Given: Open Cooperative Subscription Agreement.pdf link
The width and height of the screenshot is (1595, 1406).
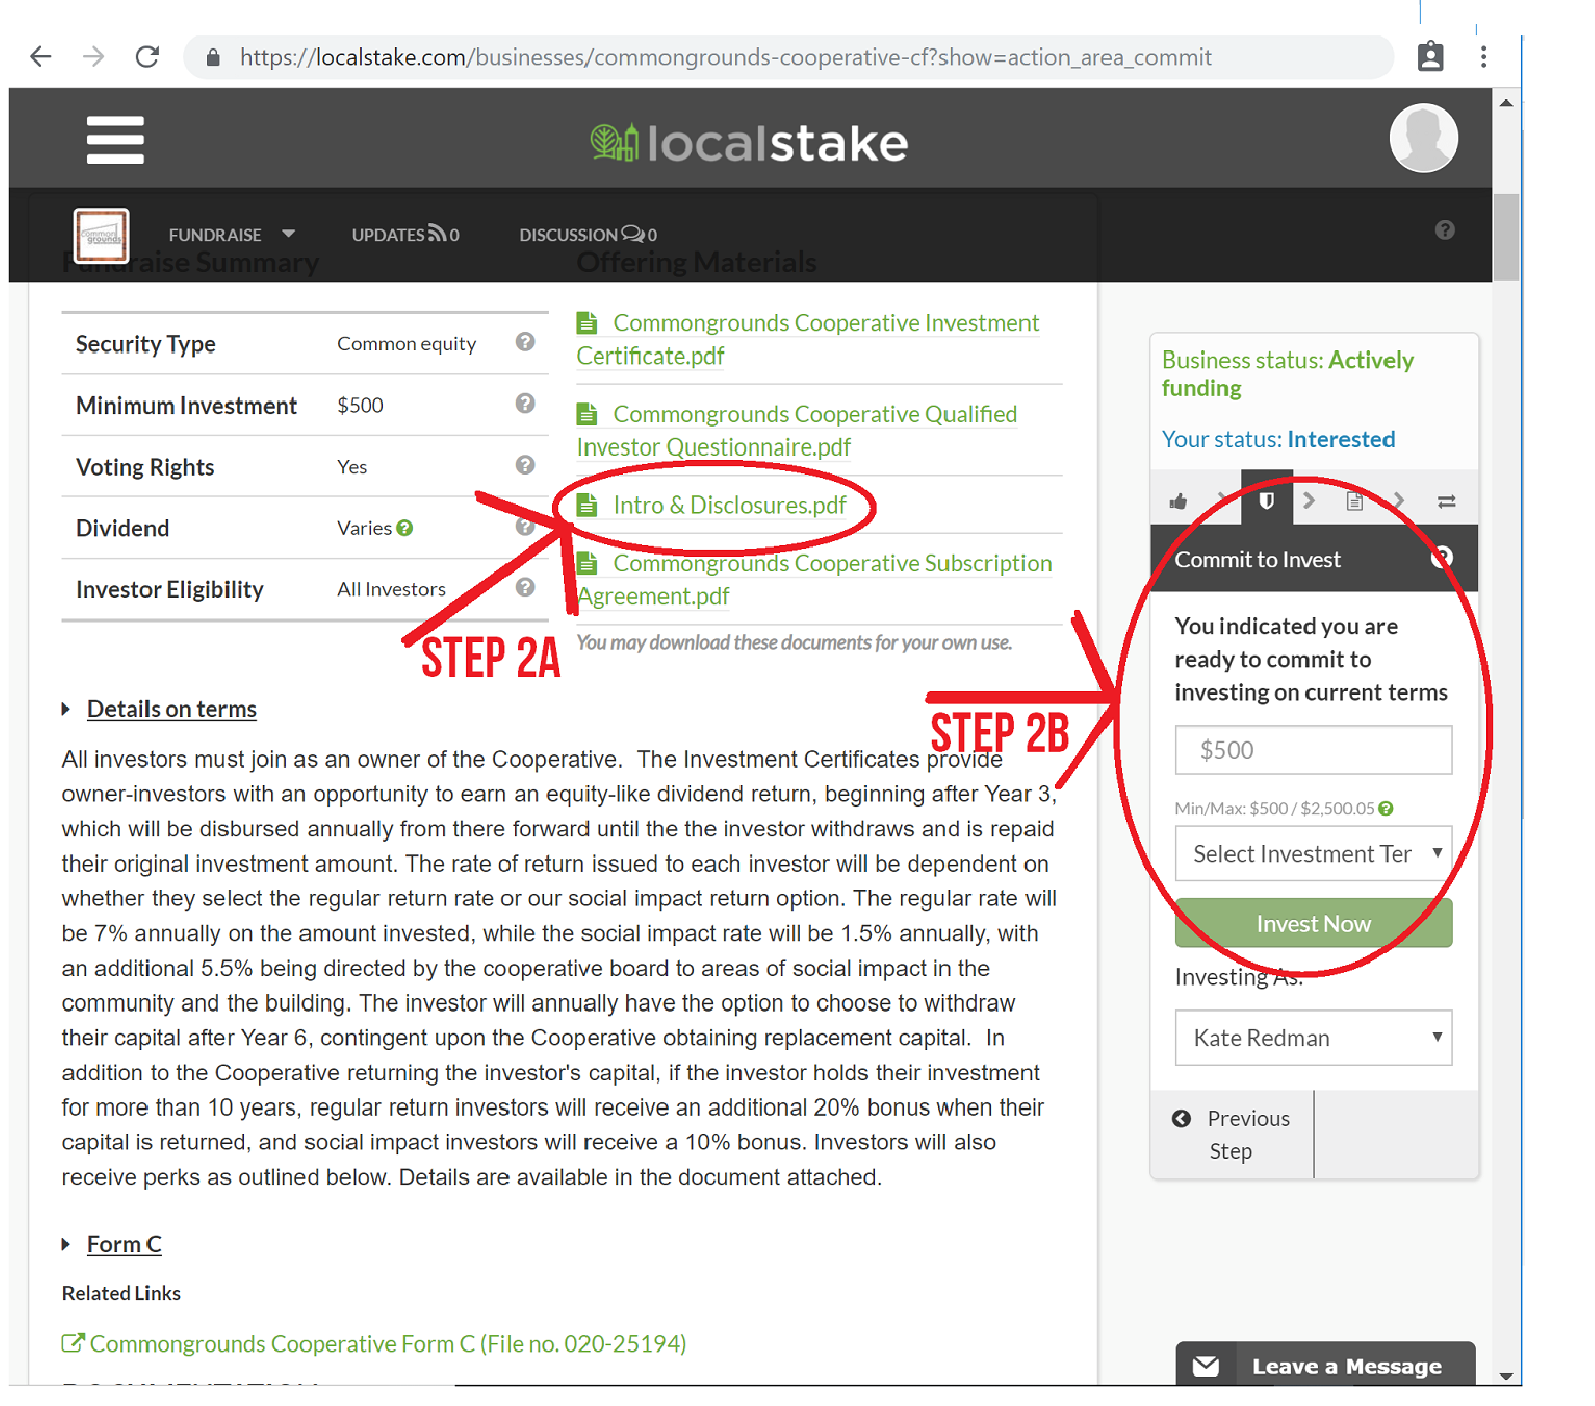Looking at the screenshot, I should click(815, 579).
